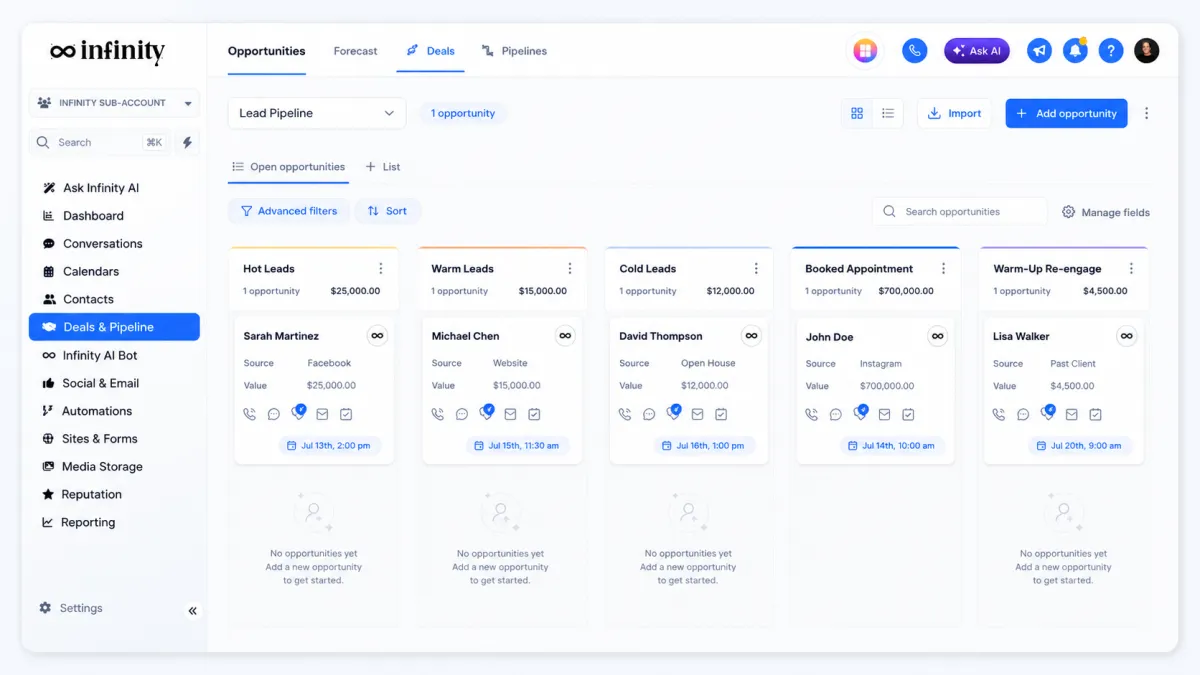This screenshot has height=675, width=1200.
Task: Call David Thompson using phone icon
Action: click(625, 414)
